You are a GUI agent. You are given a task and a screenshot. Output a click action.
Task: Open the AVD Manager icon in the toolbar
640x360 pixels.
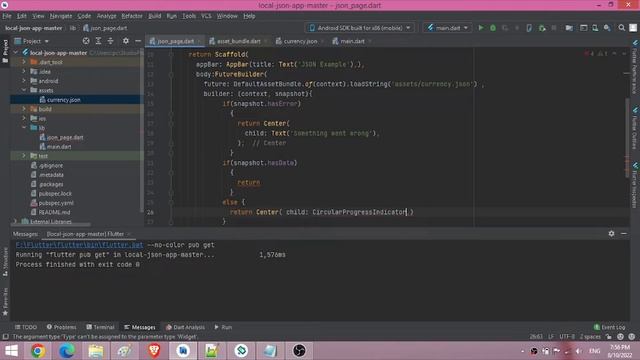[x=595, y=28]
